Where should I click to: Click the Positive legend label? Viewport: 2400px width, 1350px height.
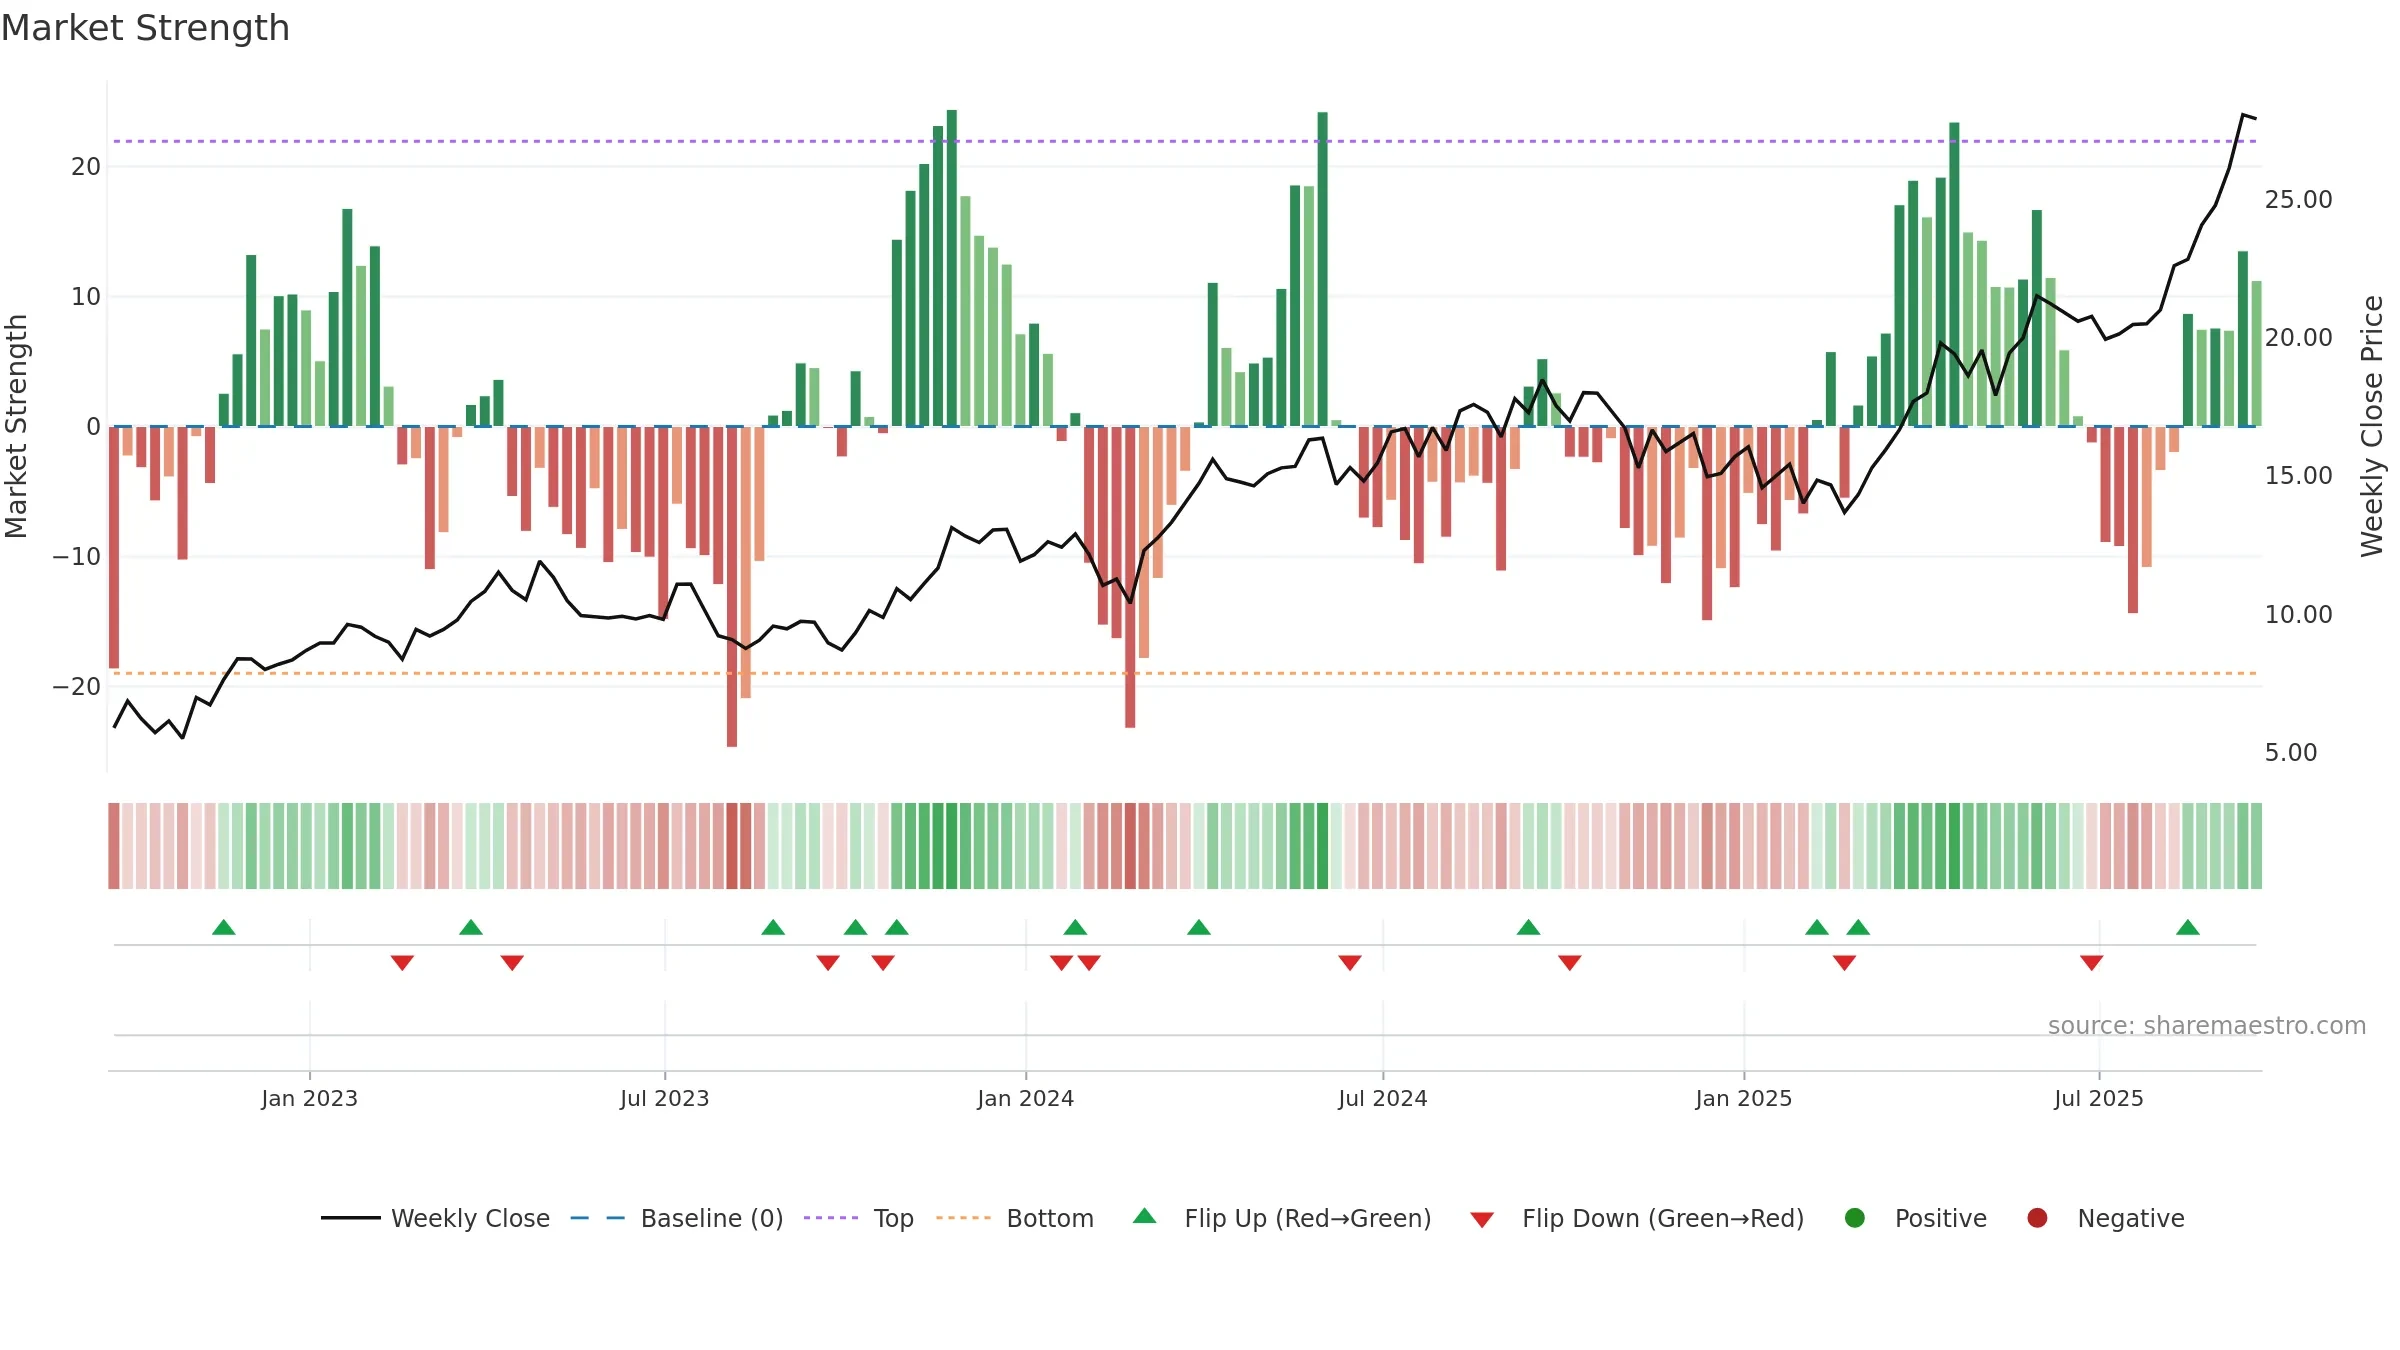[x=1941, y=1218]
